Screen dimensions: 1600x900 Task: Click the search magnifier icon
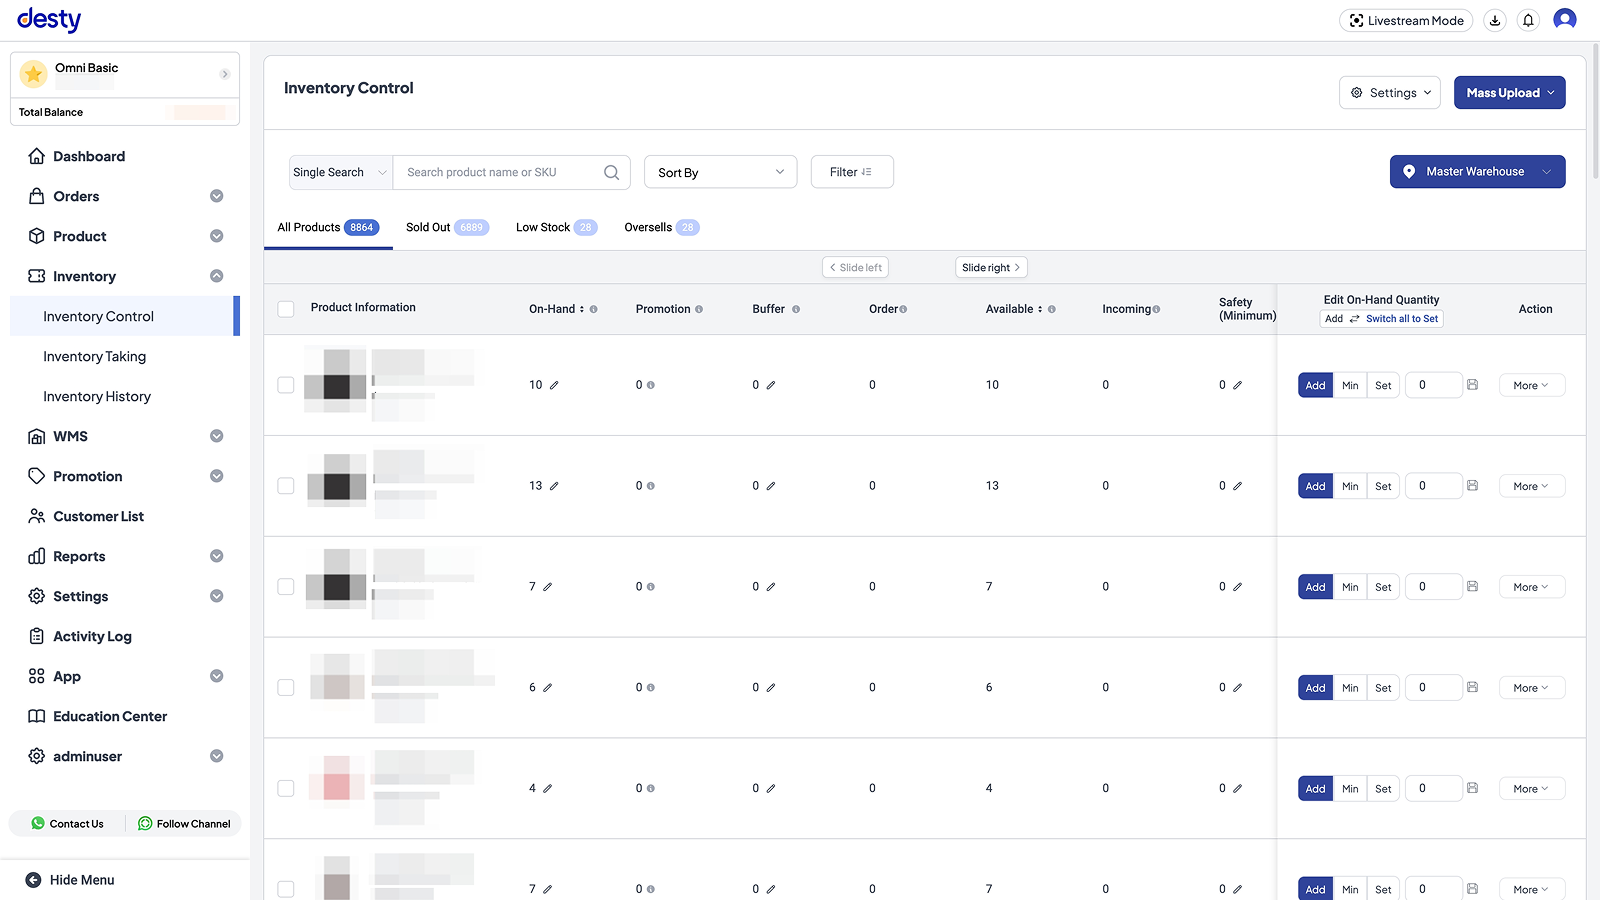tap(611, 172)
